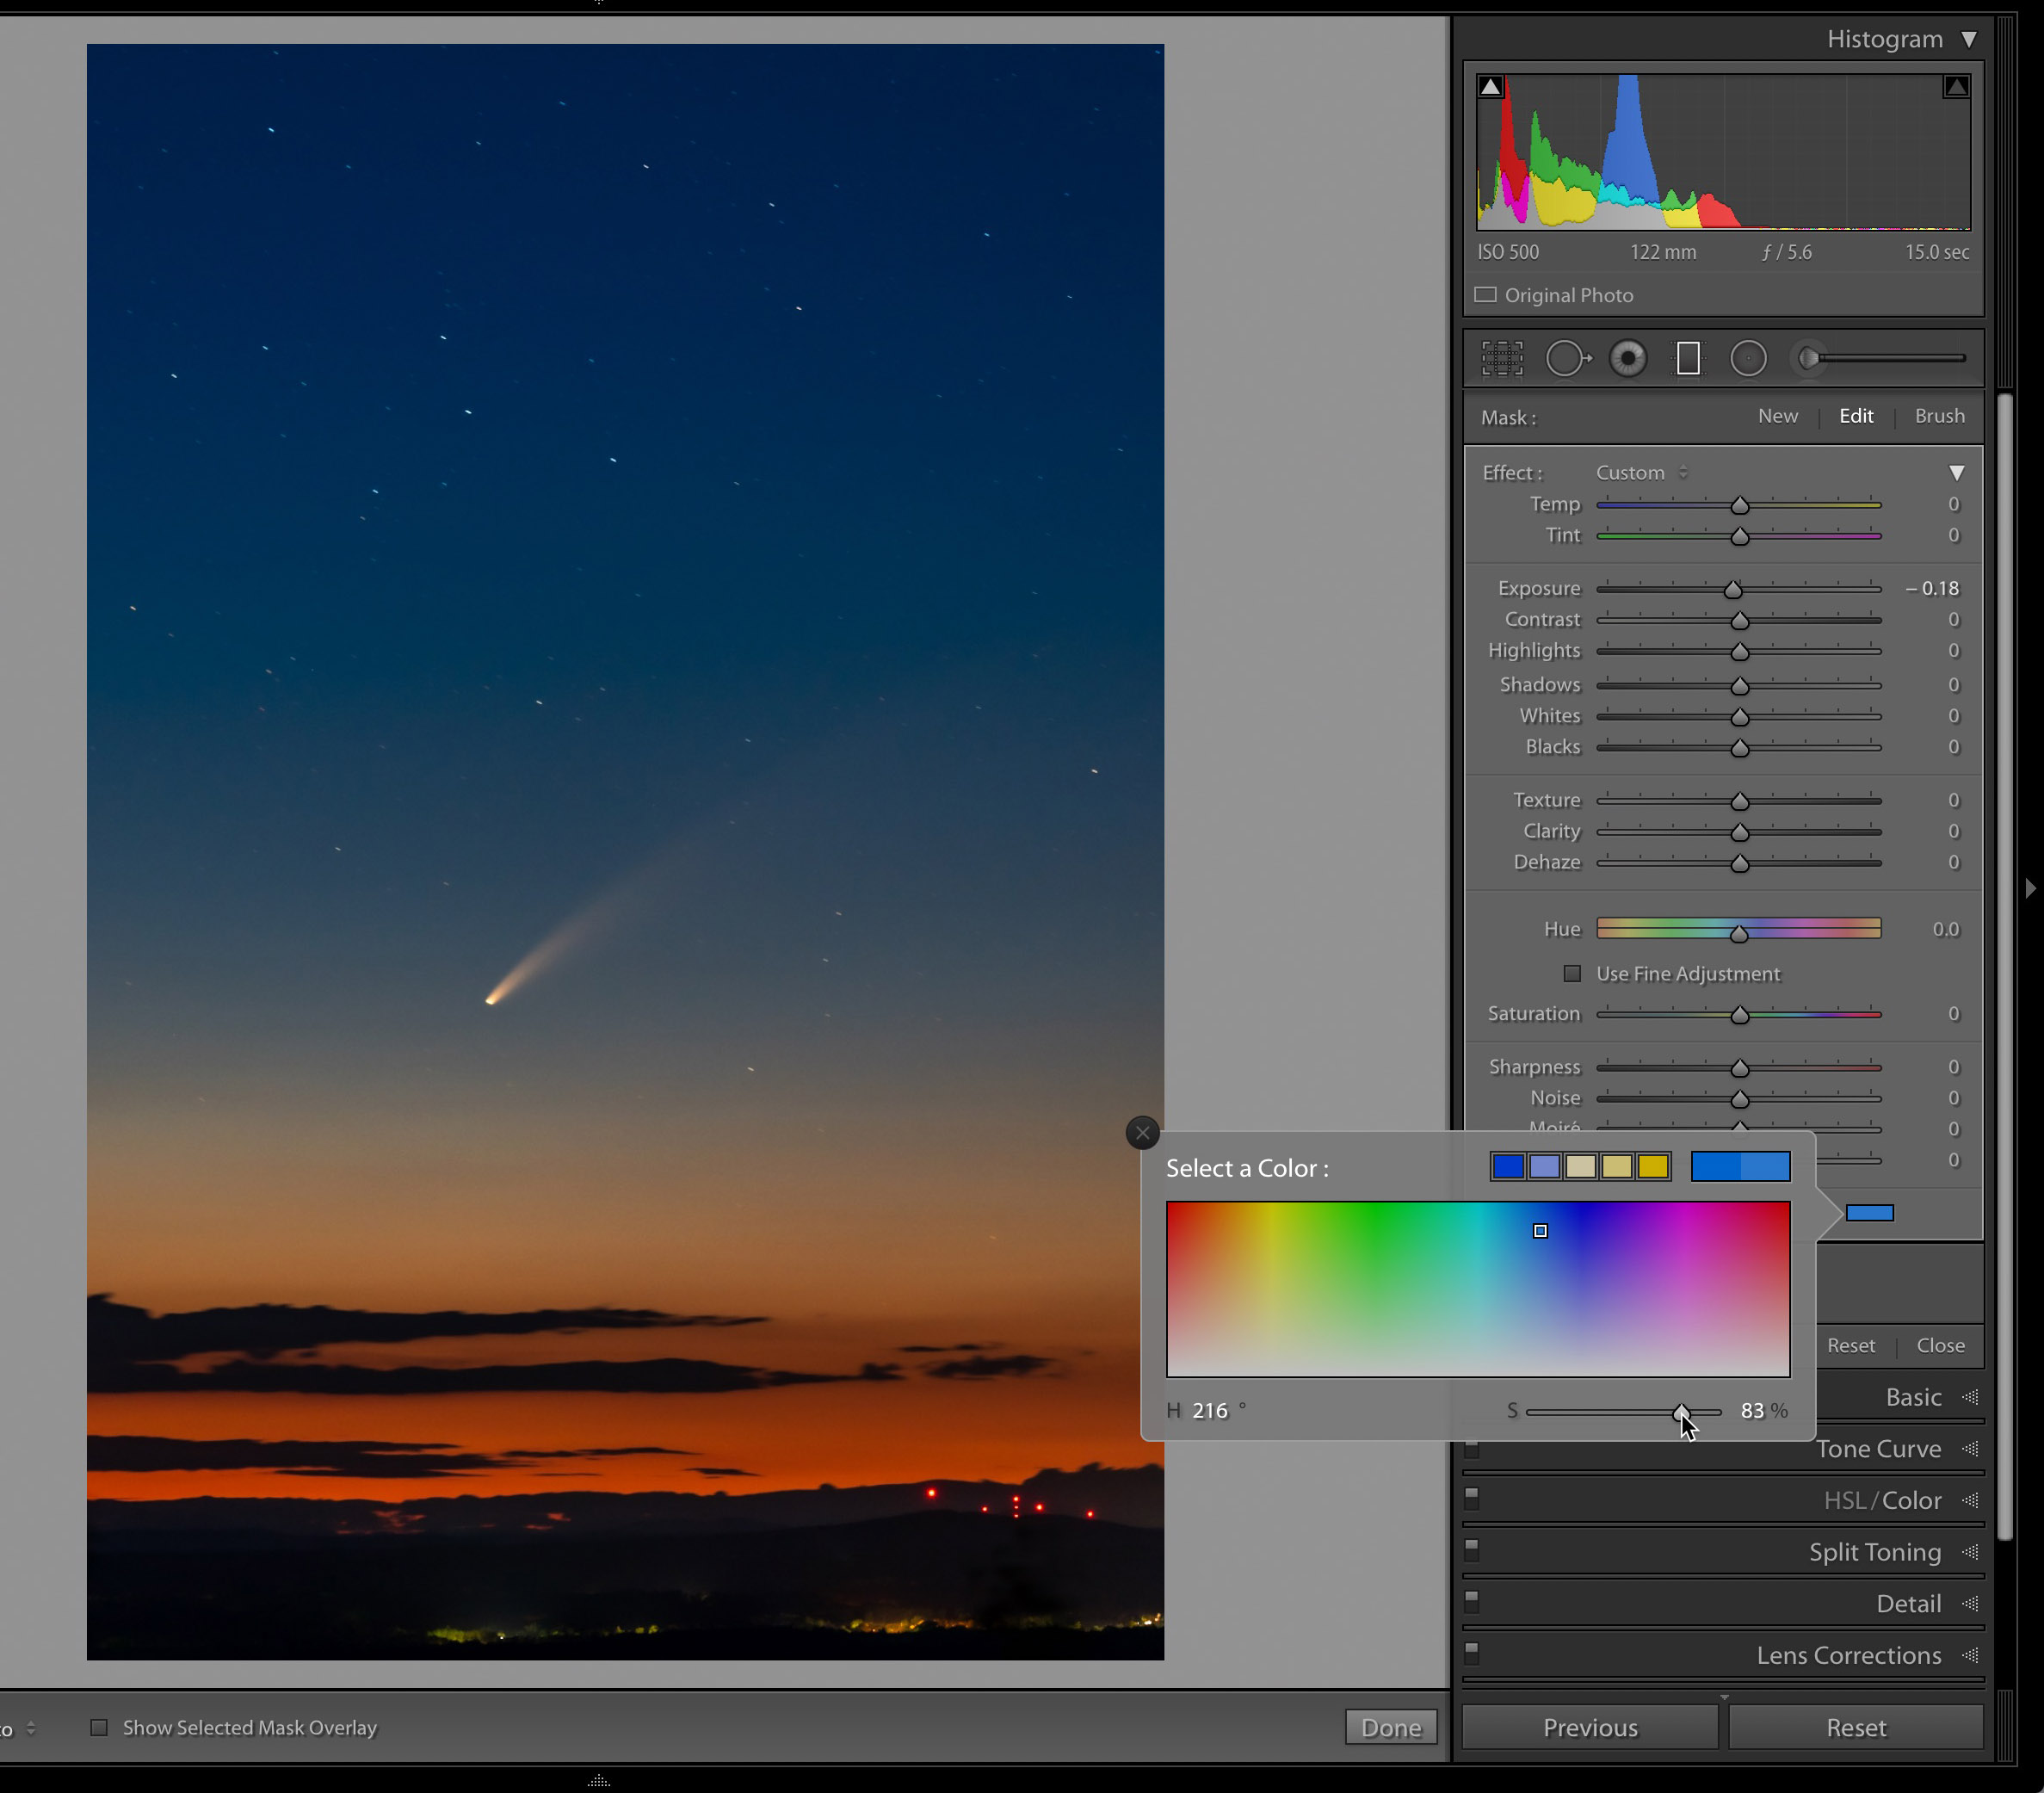2044x1793 pixels.
Task: Select the dark blue color swatch
Action: coord(1508,1167)
